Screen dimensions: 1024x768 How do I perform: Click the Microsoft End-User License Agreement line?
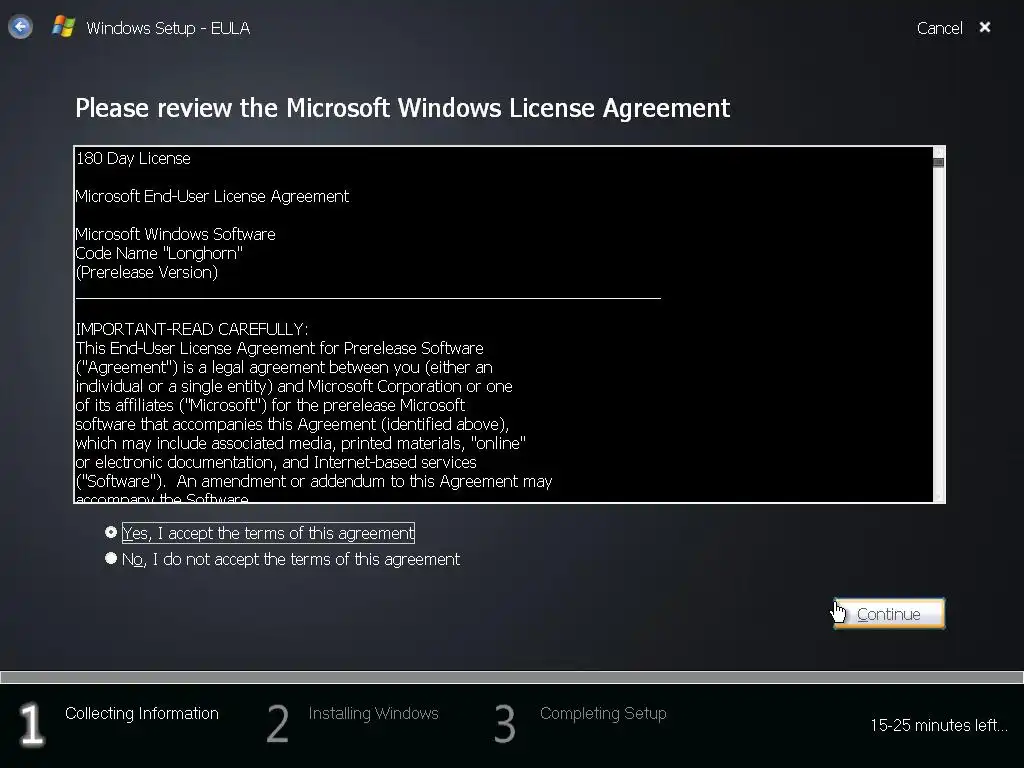[212, 197]
